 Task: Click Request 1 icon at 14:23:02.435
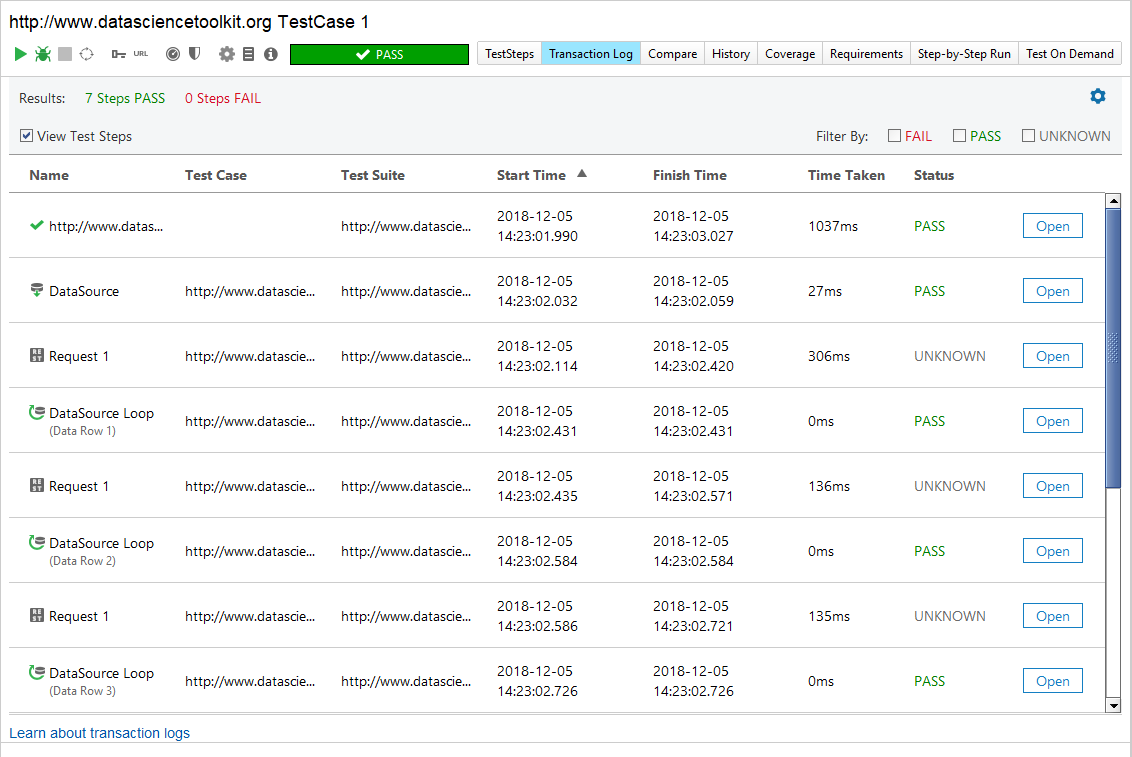click(x=37, y=485)
